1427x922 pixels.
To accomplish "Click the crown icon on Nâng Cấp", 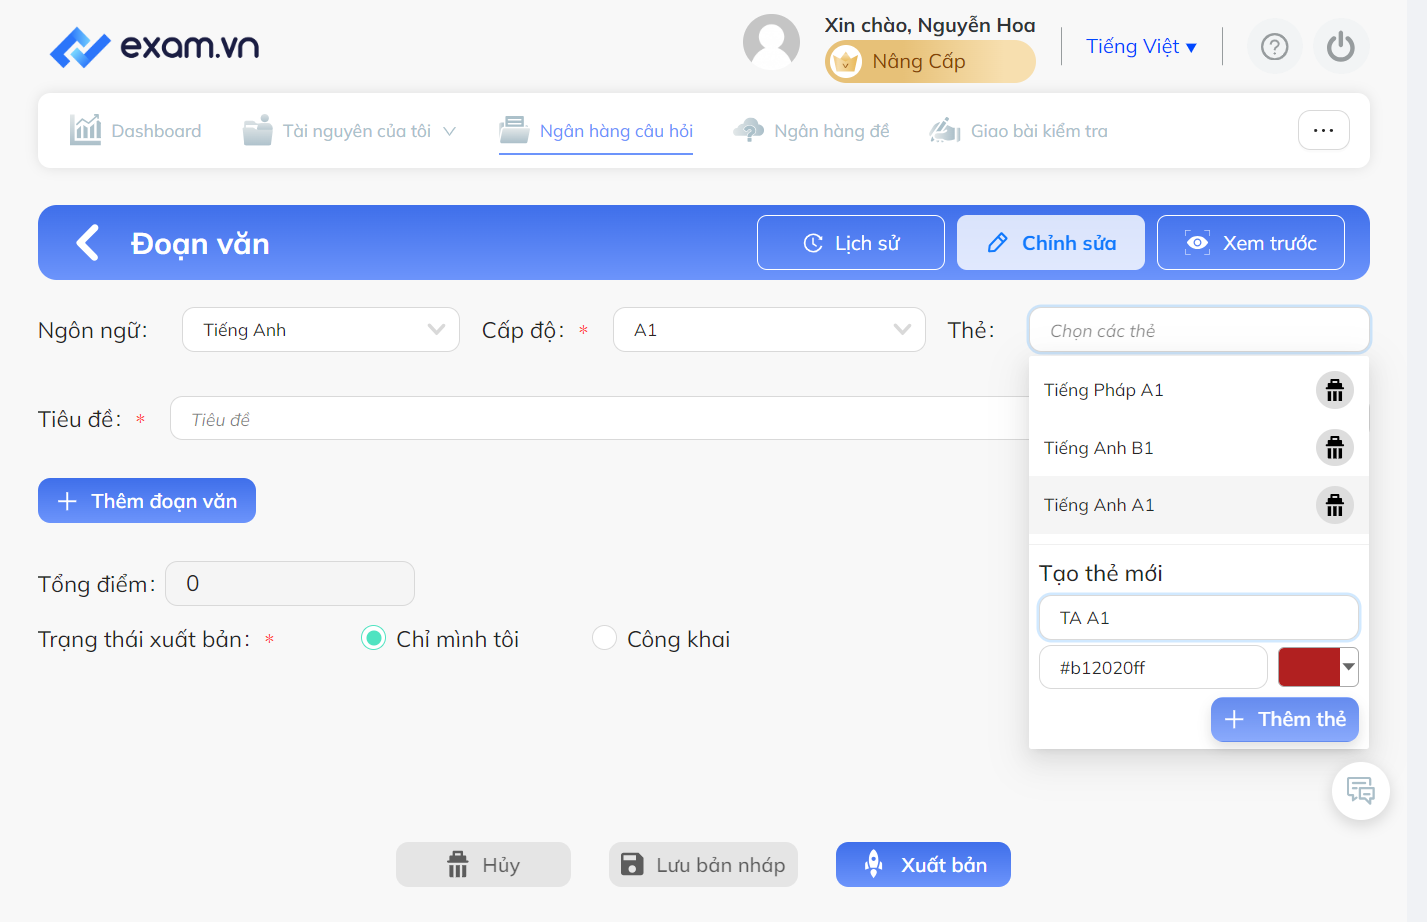I will (x=846, y=62).
